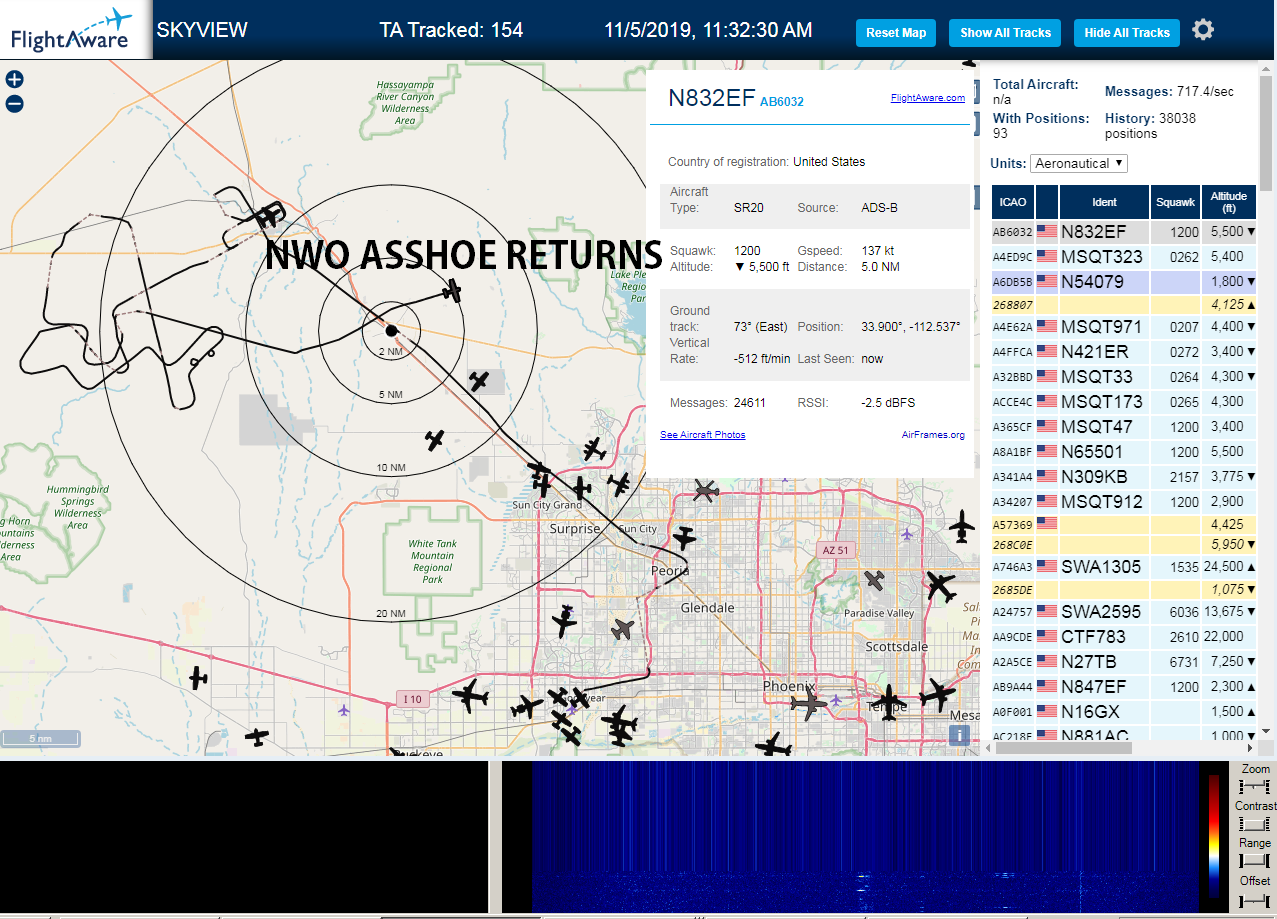Click the AB6032 ICAO code beside N832EF title
This screenshot has width=1277, height=919.
point(781,101)
